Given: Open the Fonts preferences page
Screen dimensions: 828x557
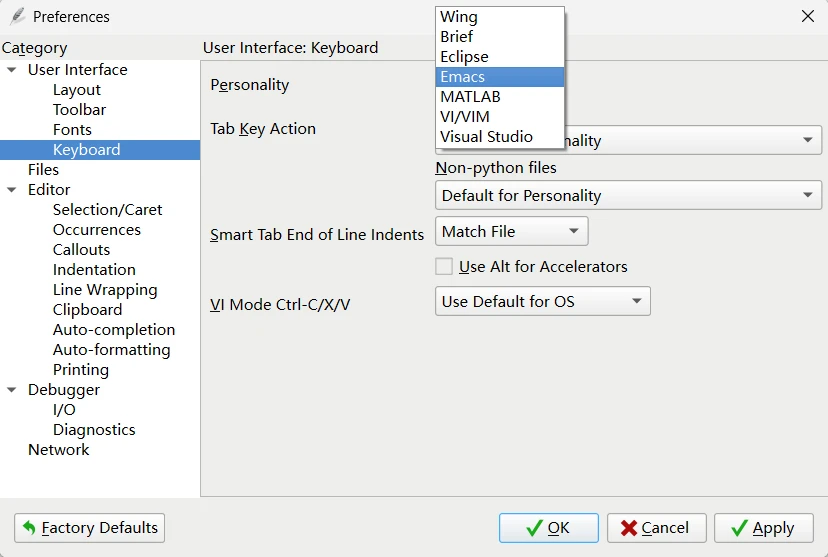Looking at the screenshot, I should click(x=72, y=130).
